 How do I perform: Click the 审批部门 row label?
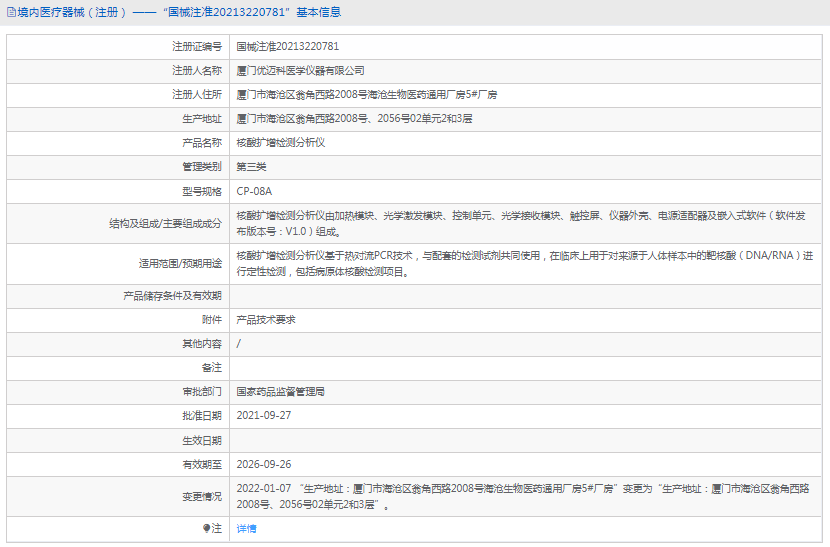(x=202, y=392)
